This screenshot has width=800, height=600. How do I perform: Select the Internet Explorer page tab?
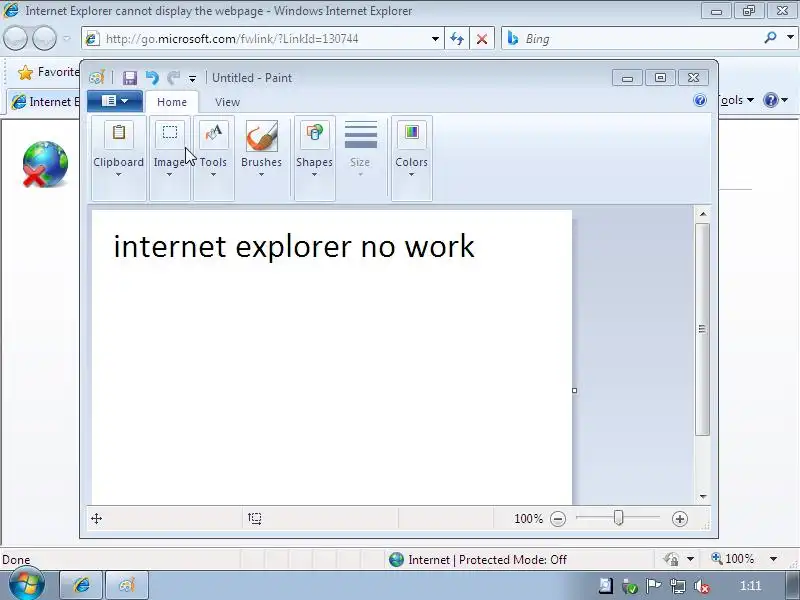coord(45,102)
